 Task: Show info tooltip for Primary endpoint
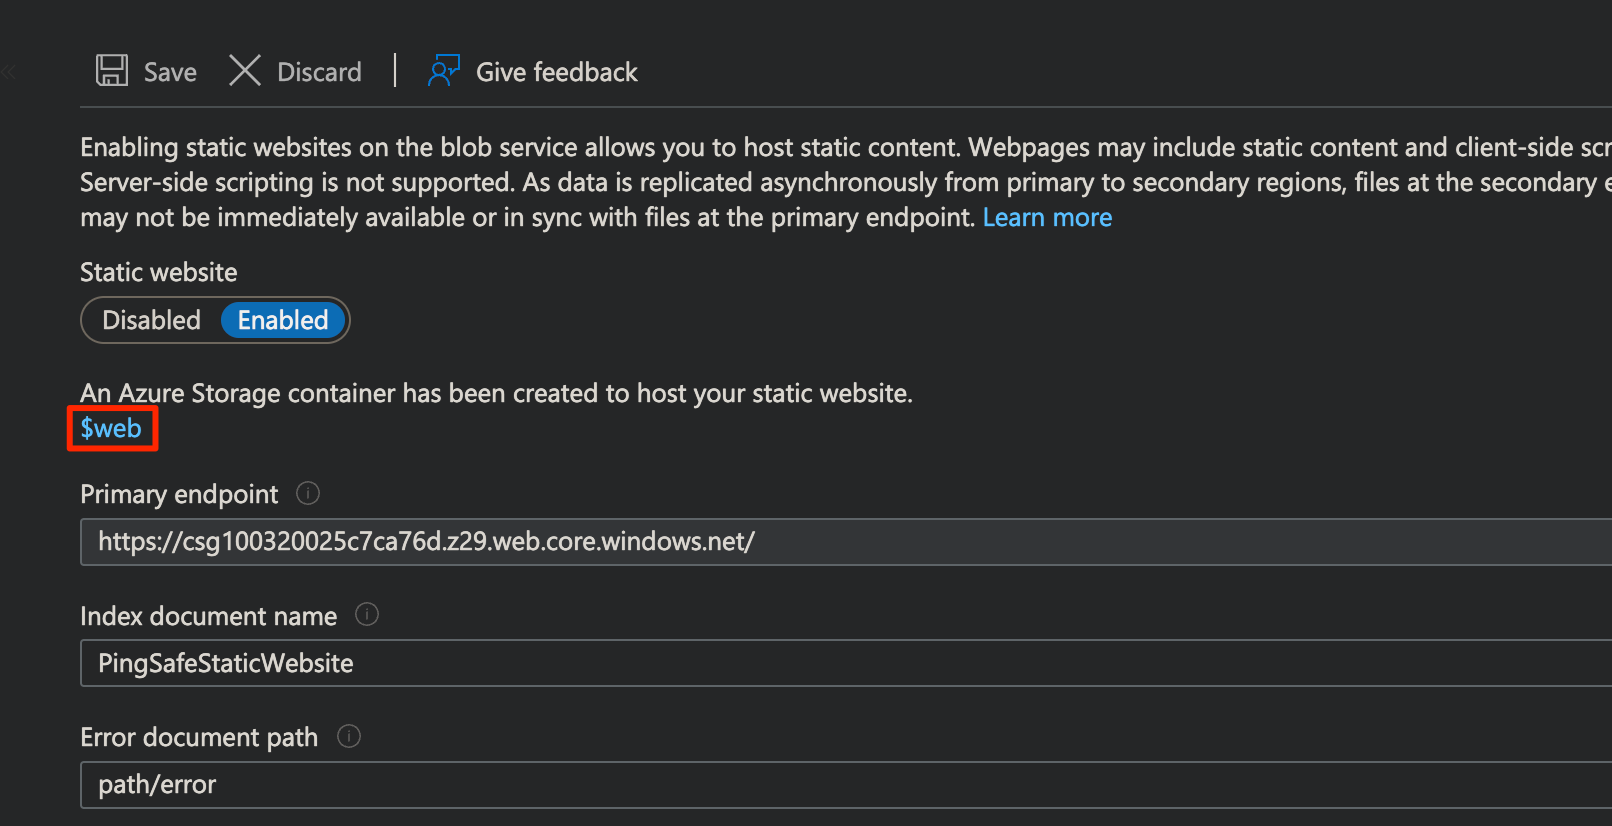coord(308,493)
